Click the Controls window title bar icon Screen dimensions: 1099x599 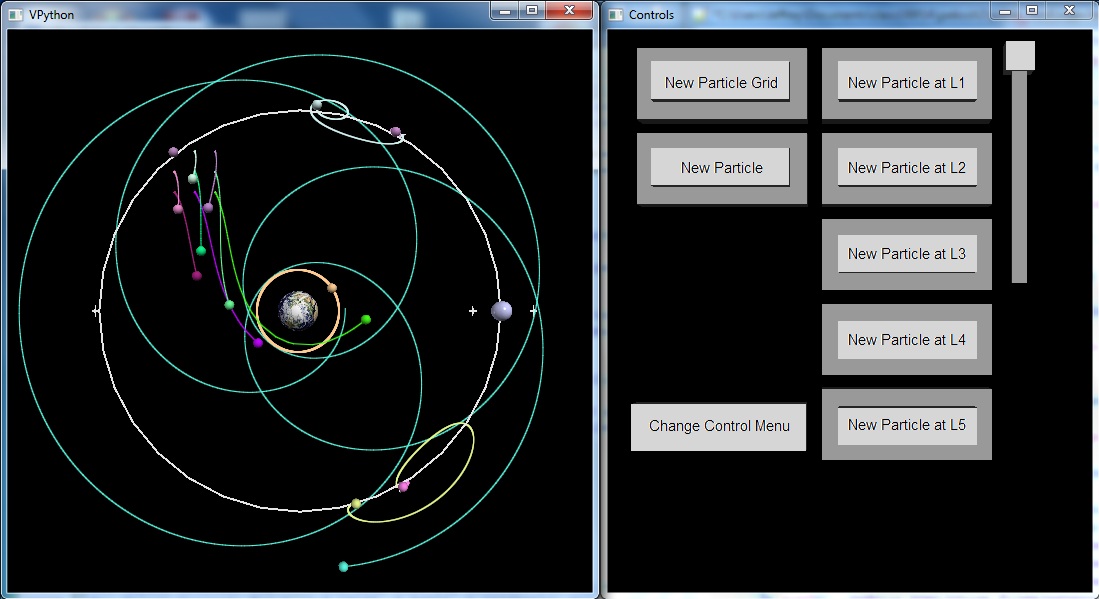pos(615,15)
